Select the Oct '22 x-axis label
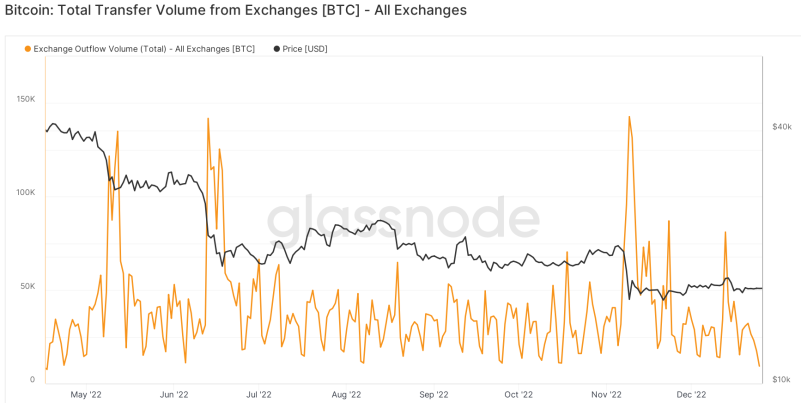 (518, 395)
